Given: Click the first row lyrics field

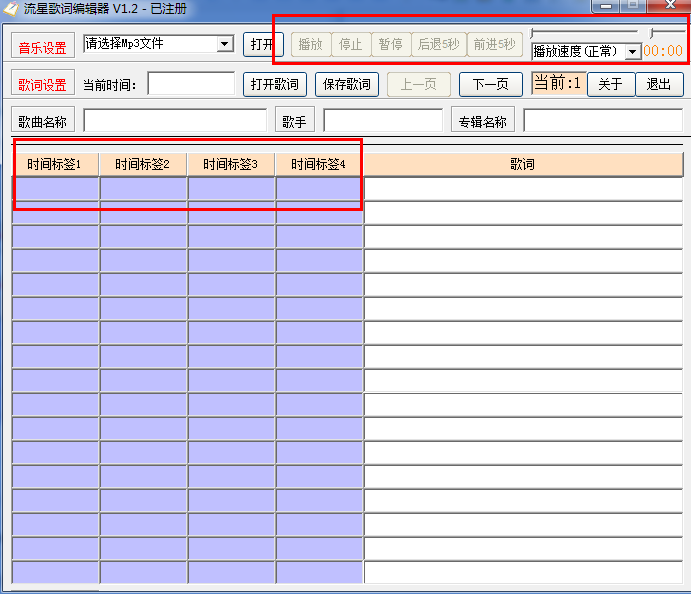Looking at the screenshot, I should pyautogui.click(x=524, y=189).
